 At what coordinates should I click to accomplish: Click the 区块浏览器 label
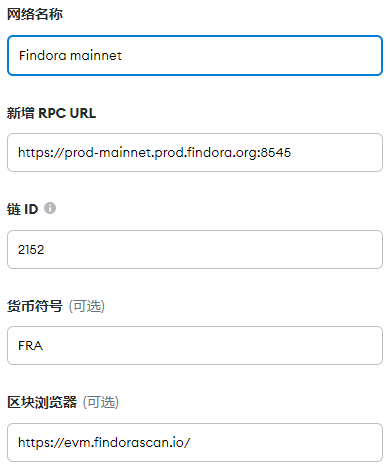click(x=42, y=402)
